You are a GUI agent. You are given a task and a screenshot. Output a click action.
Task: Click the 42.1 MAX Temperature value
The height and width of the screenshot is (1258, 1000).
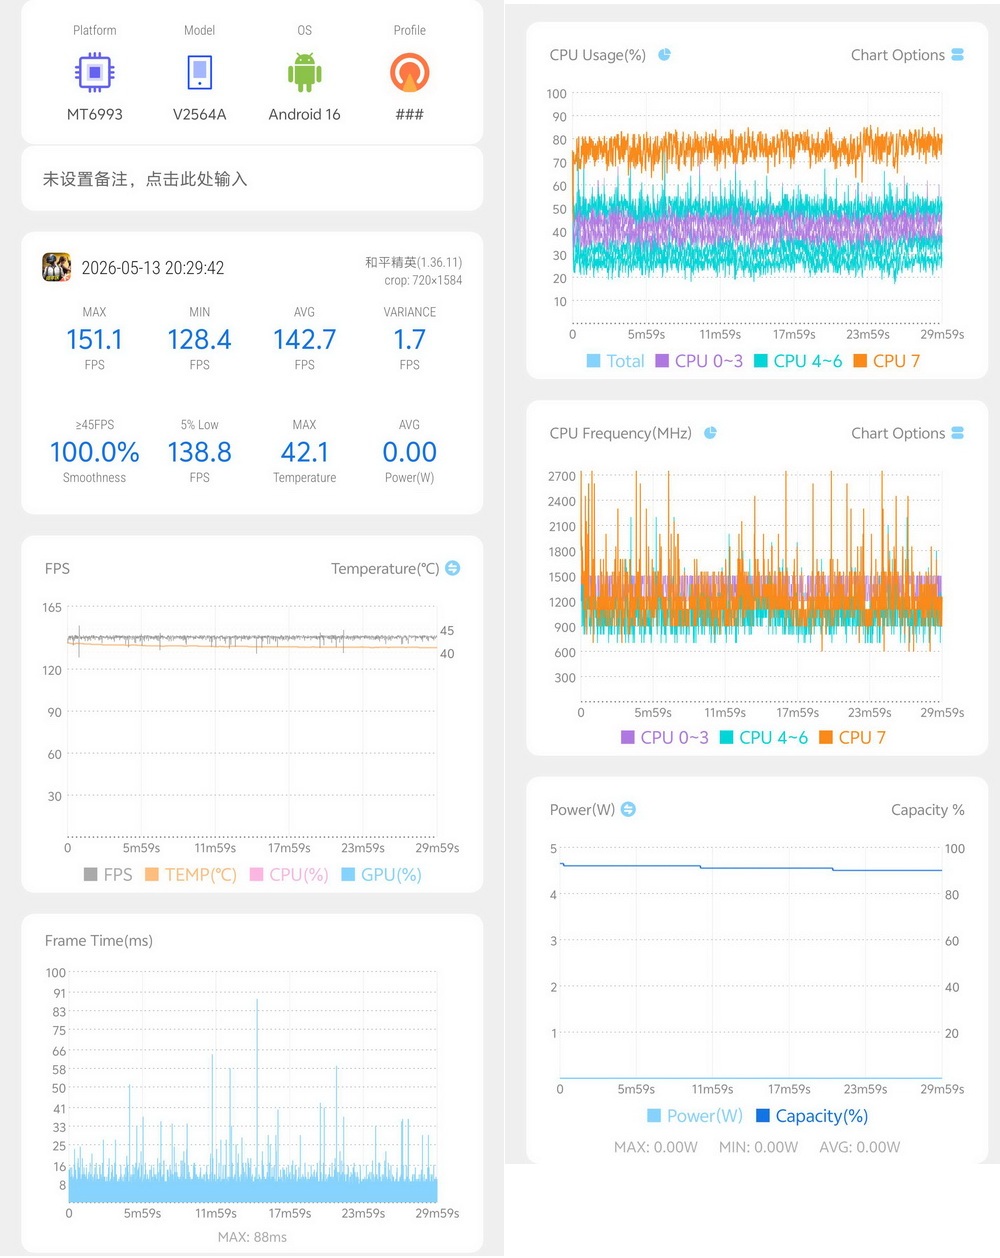point(304,452)
